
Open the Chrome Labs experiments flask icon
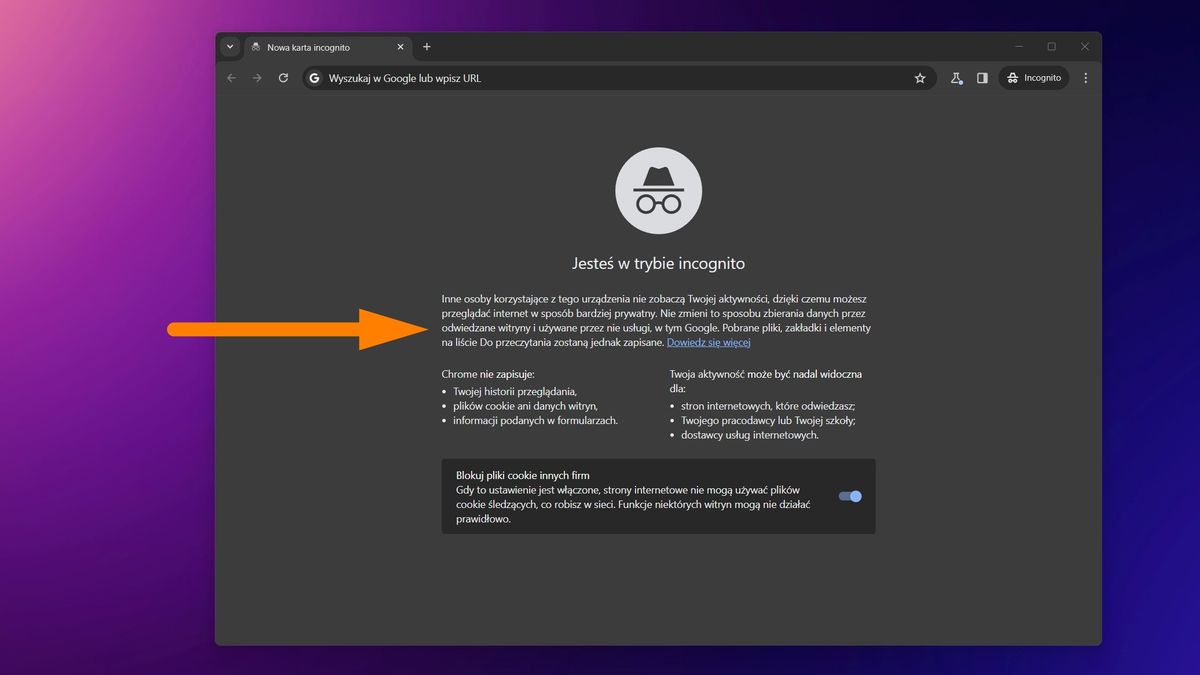click(955, 77)
